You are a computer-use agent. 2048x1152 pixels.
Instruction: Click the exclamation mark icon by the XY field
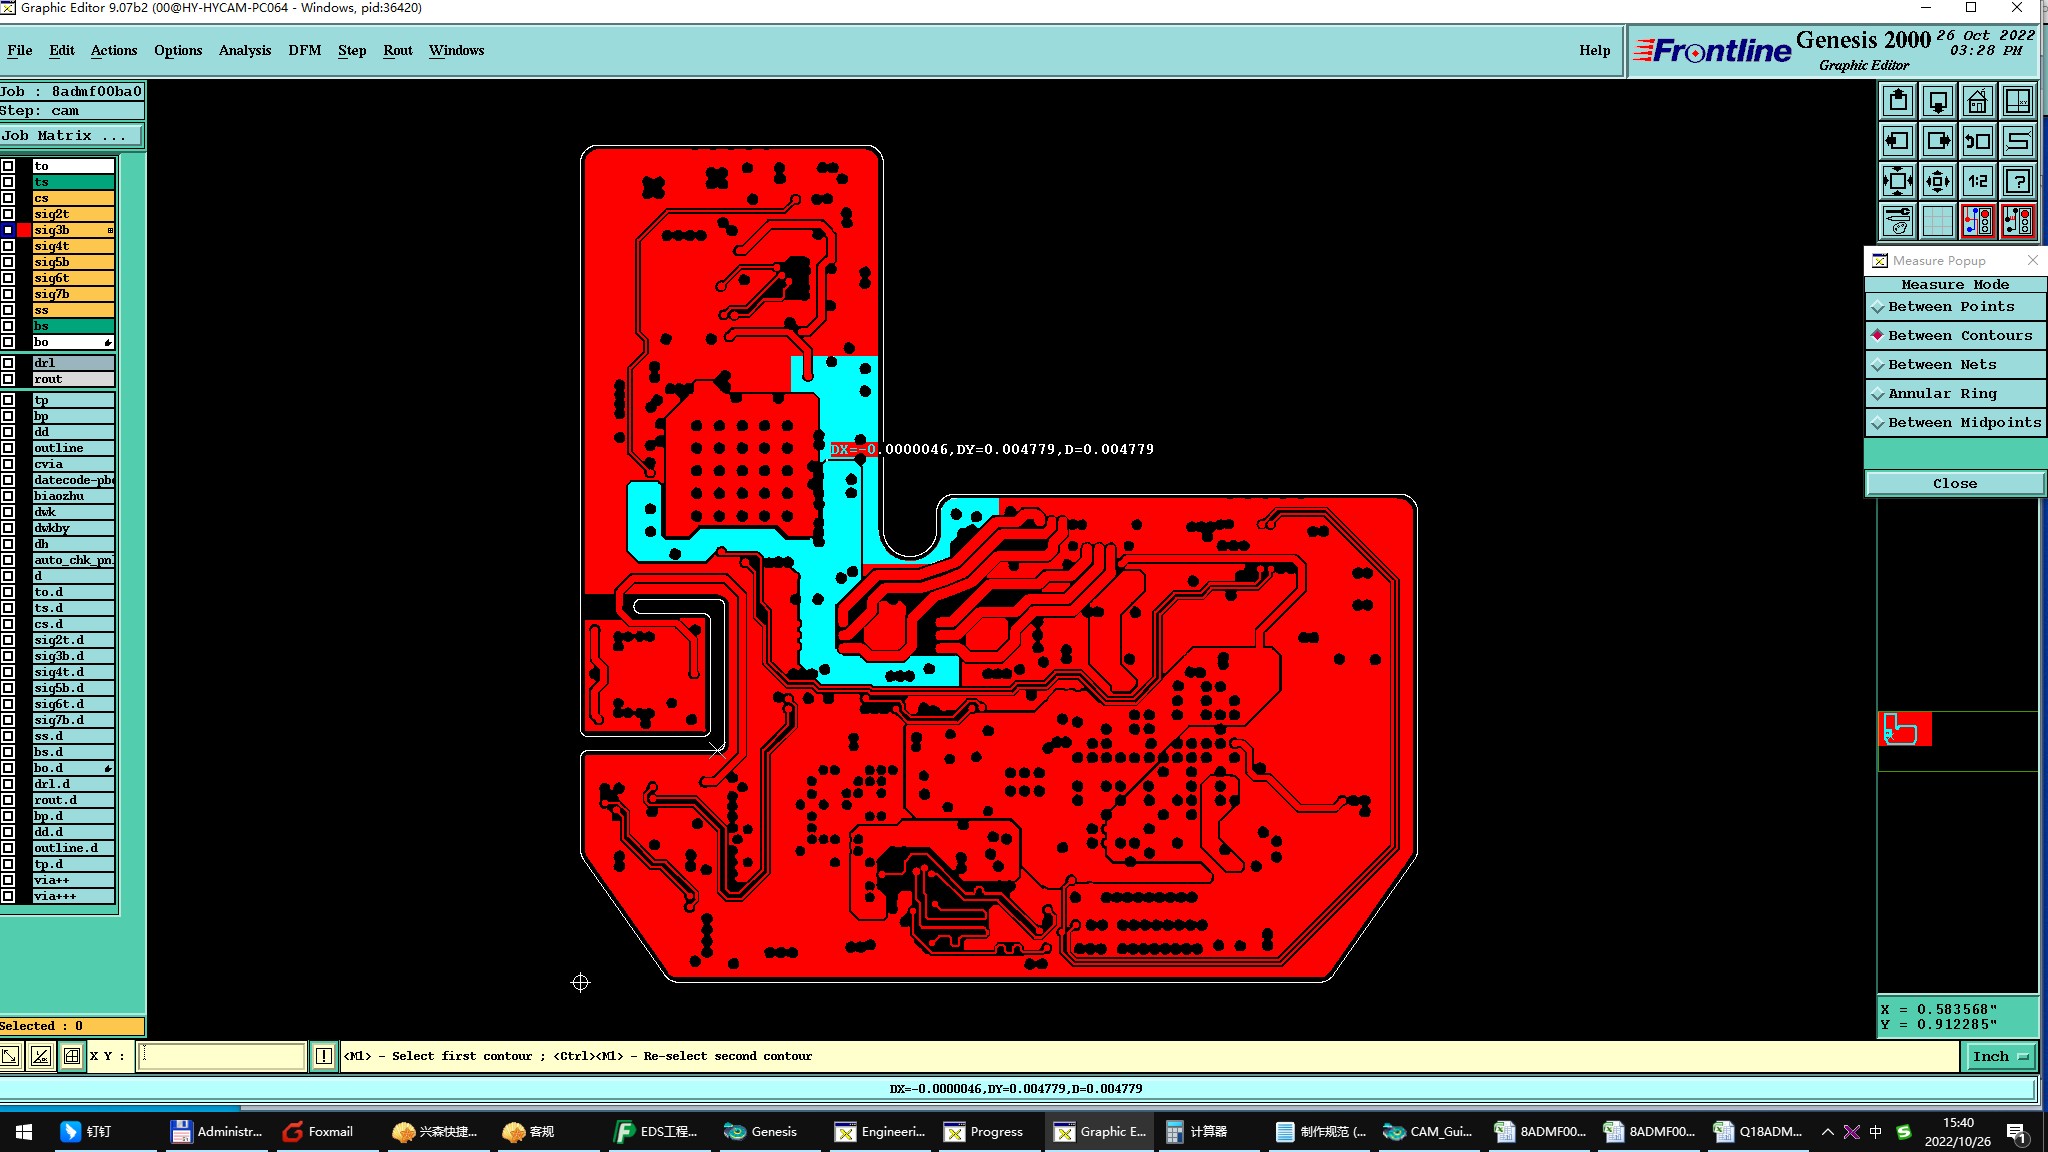pos(324,1056)
